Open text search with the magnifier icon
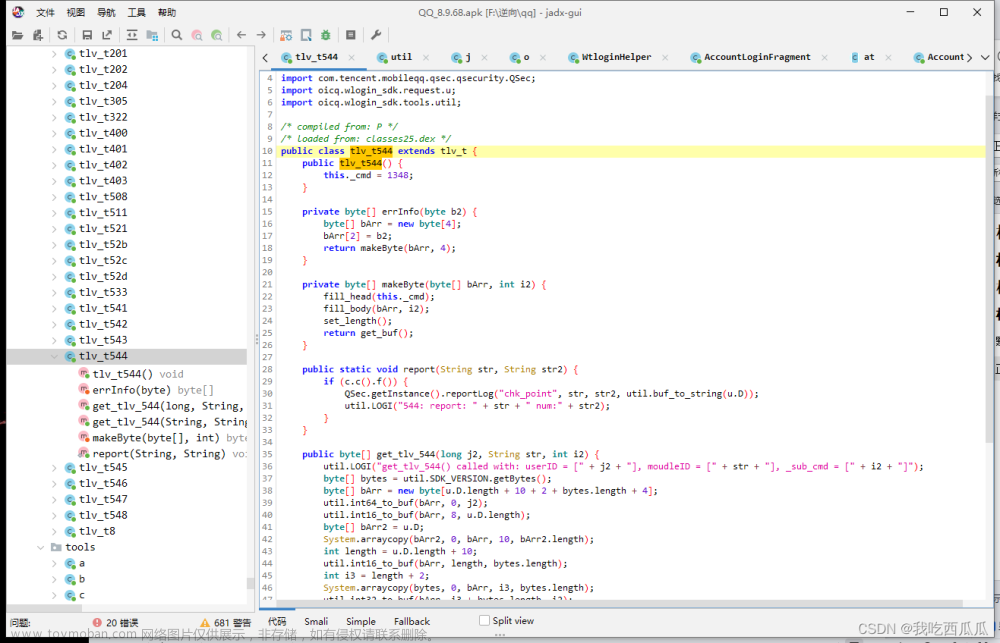Screen dimensions: 1000x643 [x=177, y=35]
